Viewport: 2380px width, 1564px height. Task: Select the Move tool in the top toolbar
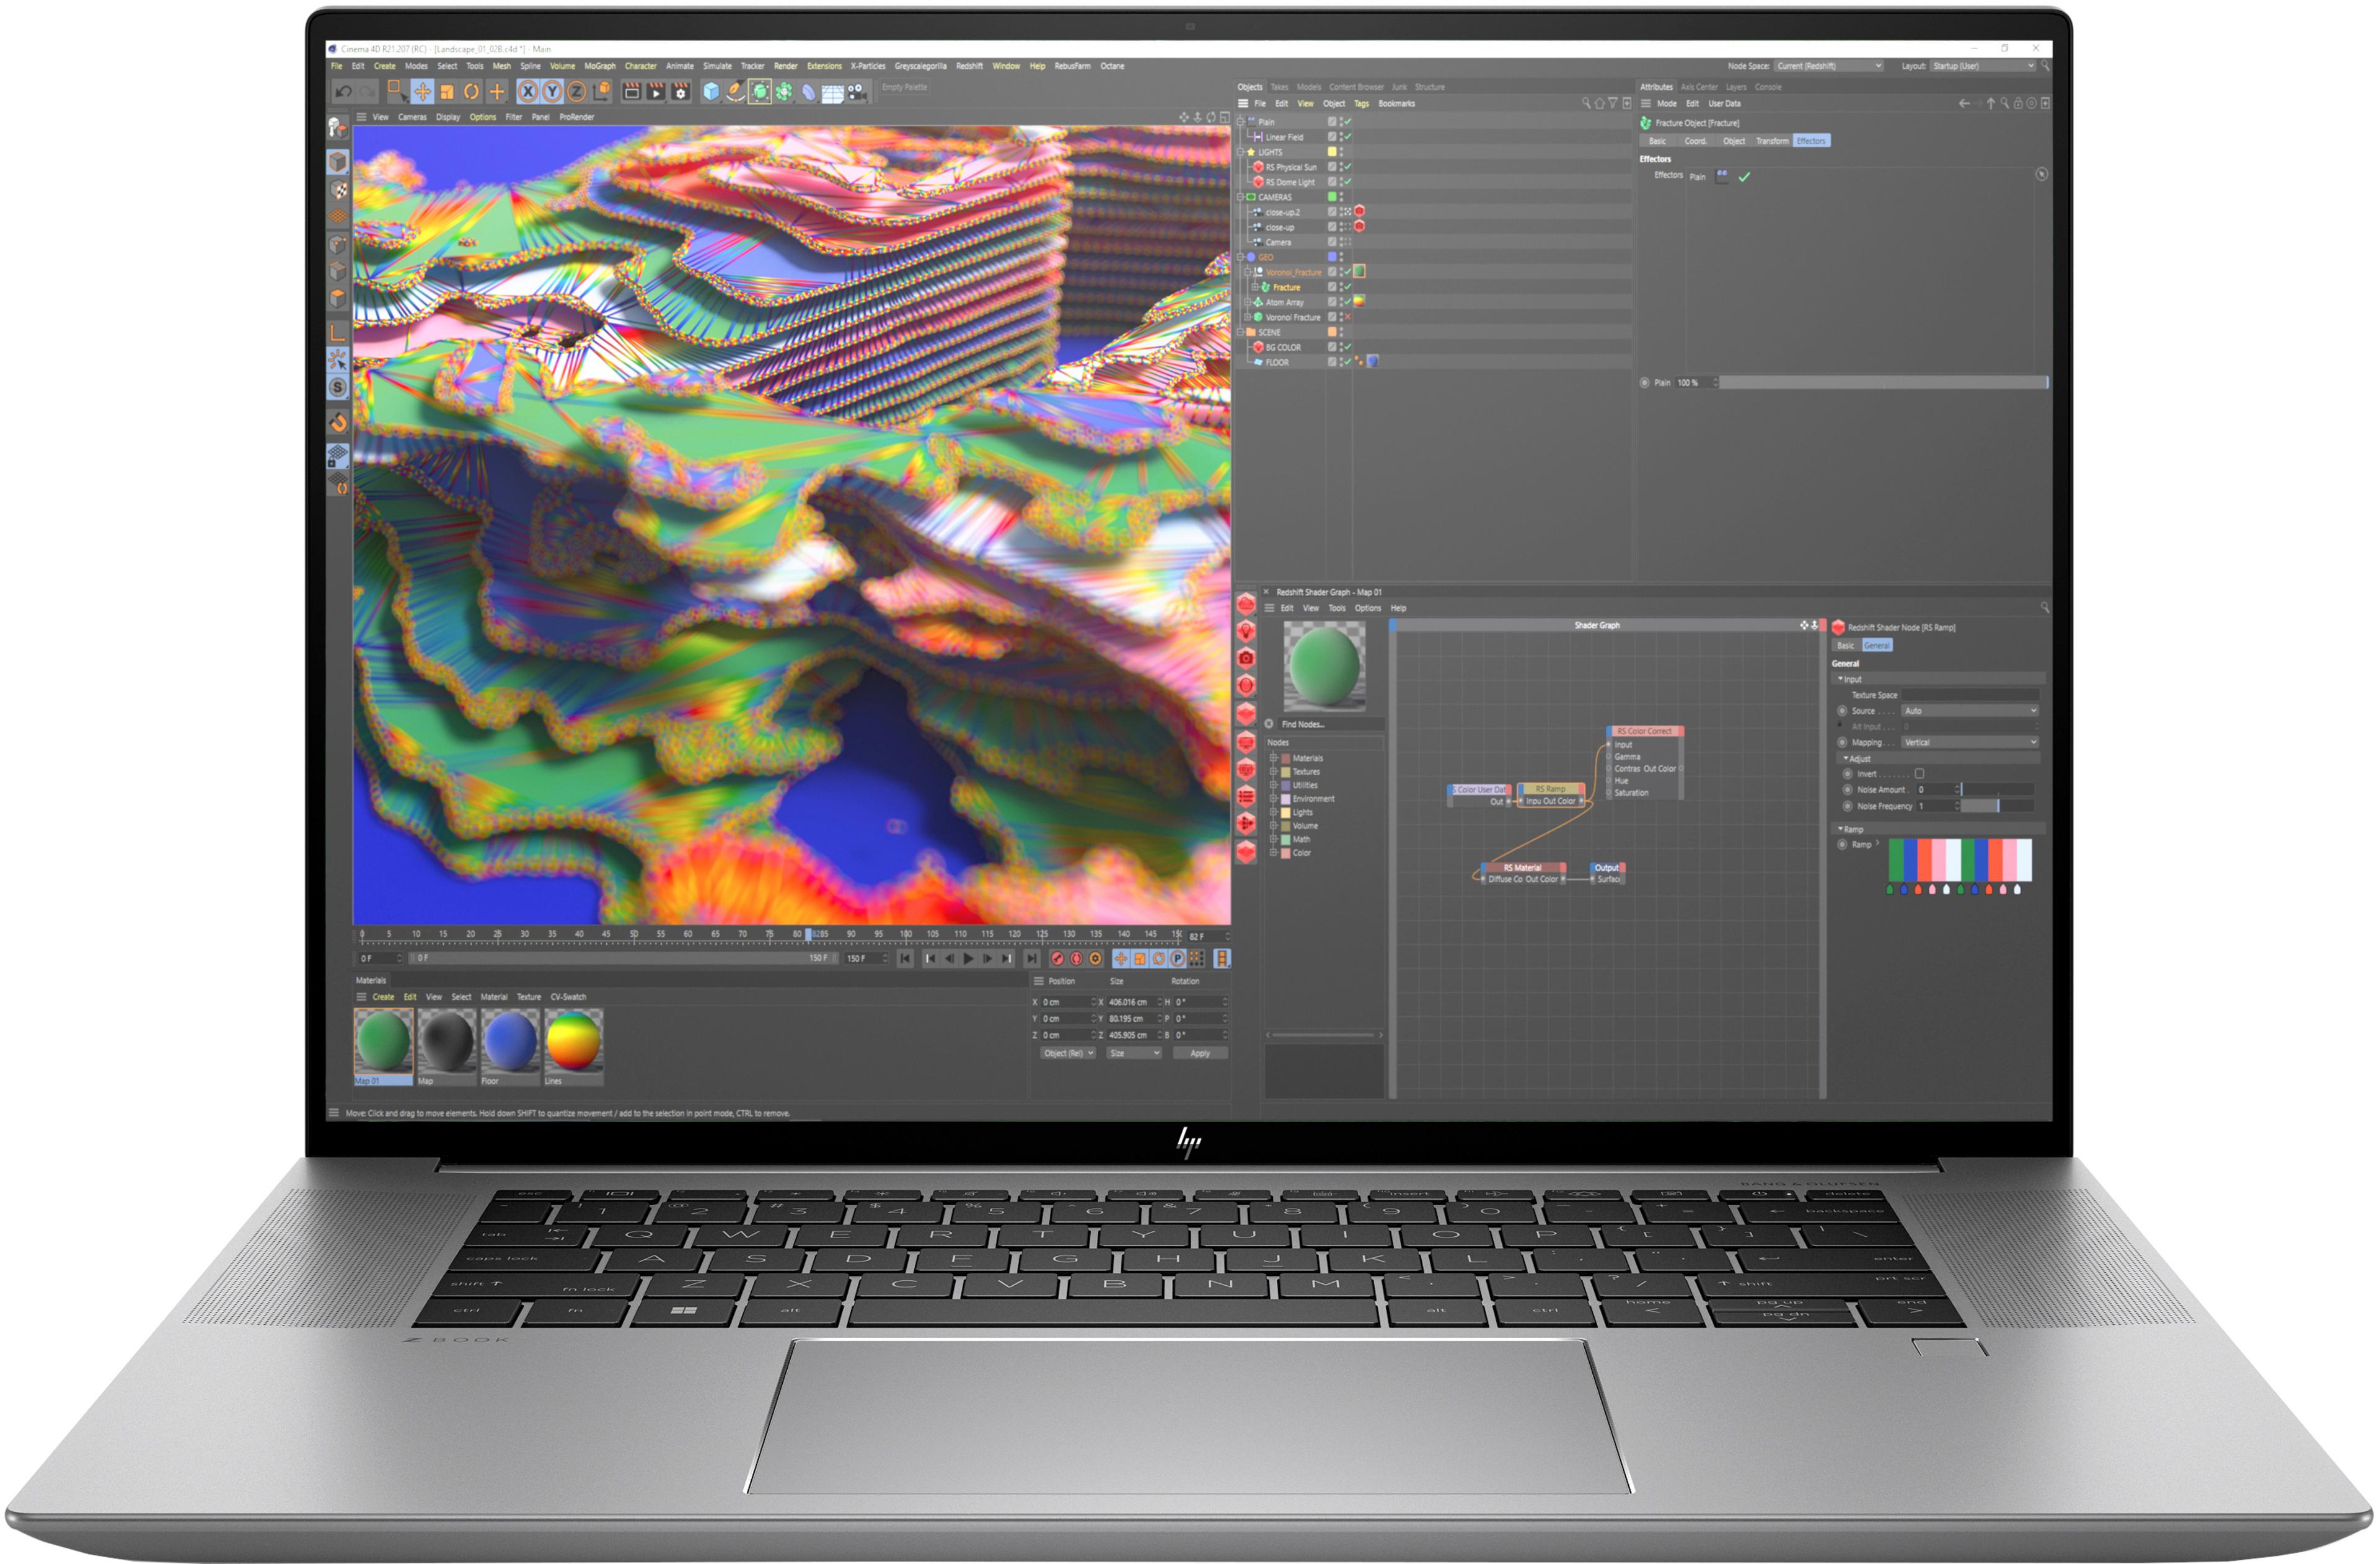[x=422, y=92]
